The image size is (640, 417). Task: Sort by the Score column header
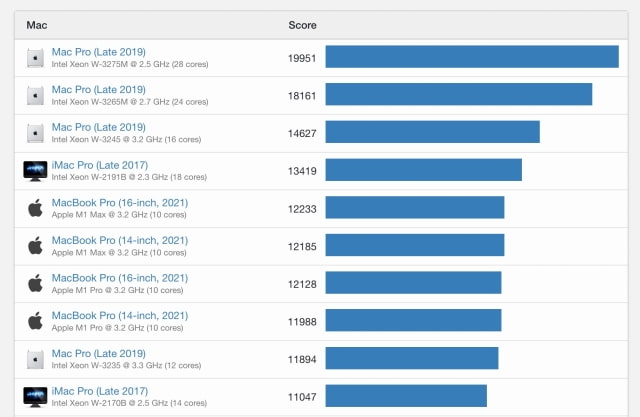(303, 23)
